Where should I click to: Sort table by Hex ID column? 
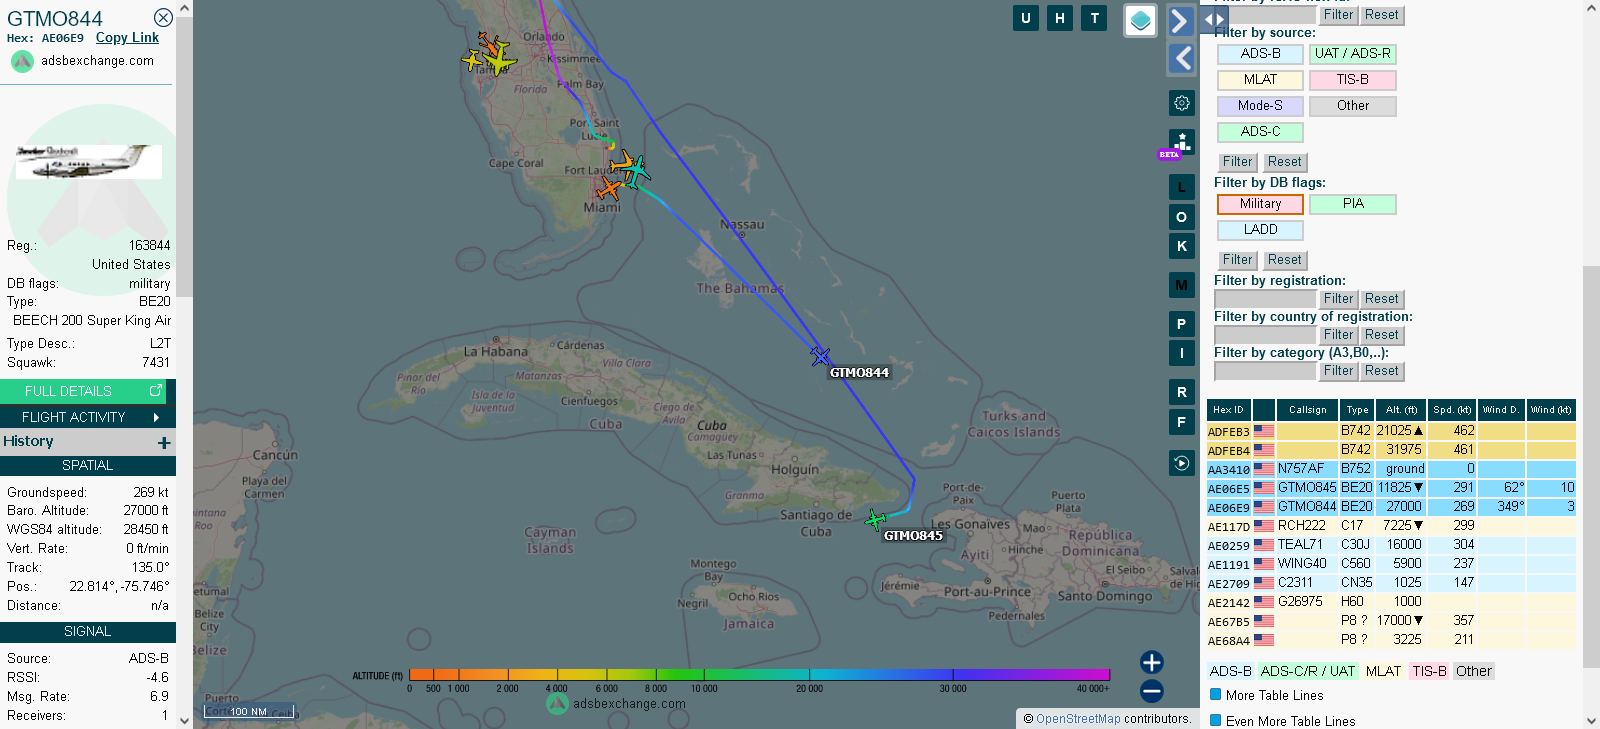(1228, 410)
